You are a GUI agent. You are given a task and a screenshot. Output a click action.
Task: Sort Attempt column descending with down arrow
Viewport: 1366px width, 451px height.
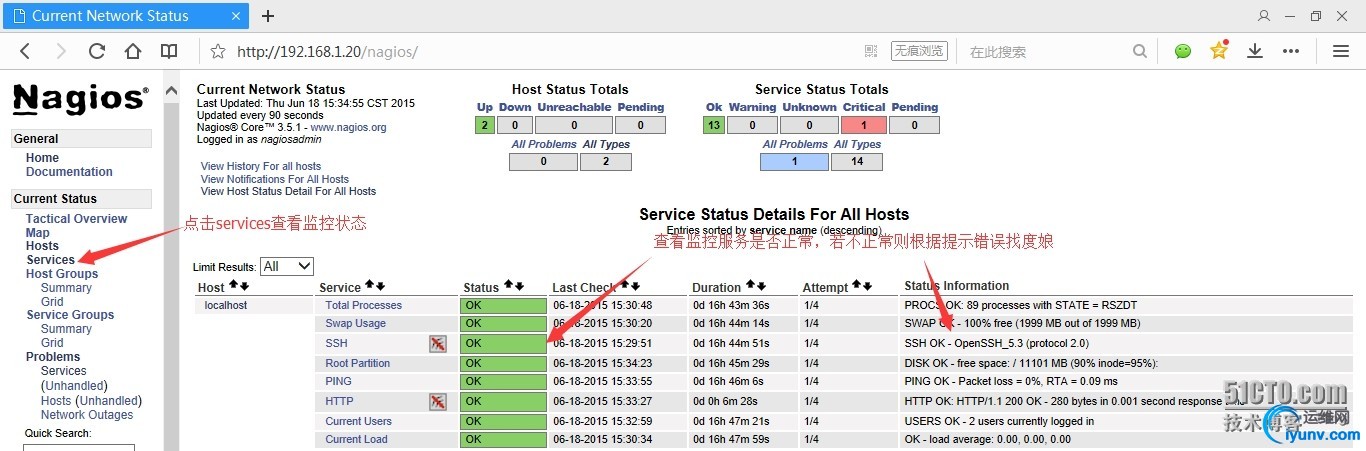pos(868,286)
